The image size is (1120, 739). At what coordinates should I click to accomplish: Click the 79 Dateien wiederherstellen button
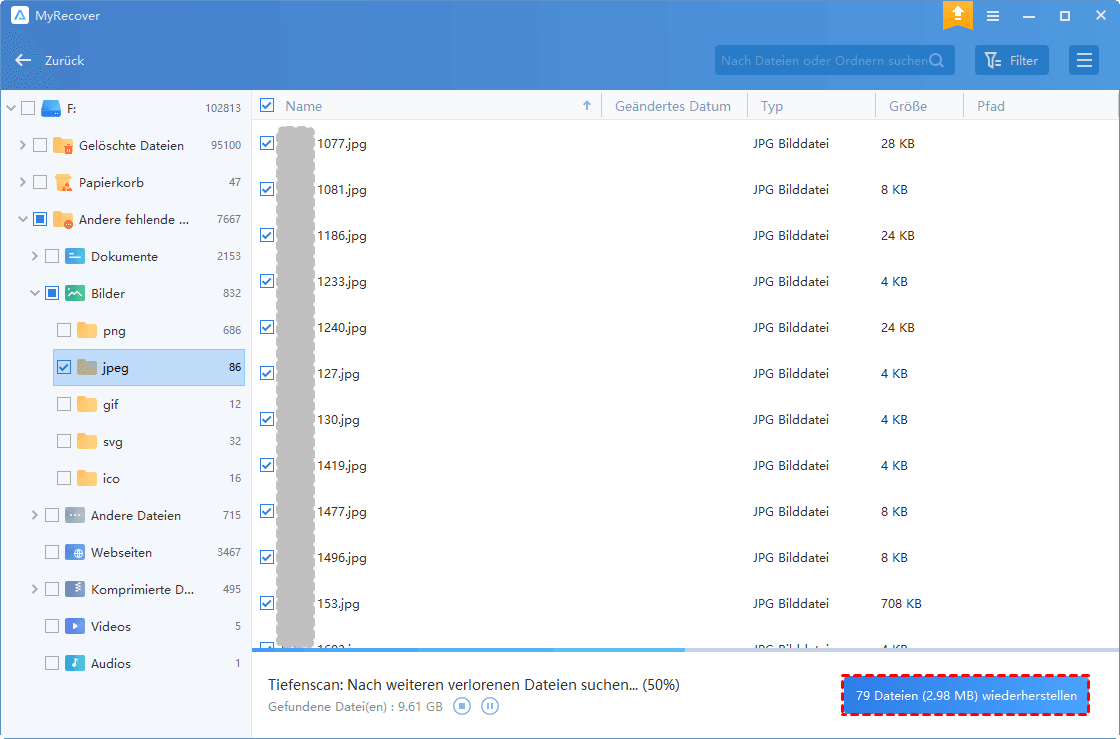click(x=966, y=695)
